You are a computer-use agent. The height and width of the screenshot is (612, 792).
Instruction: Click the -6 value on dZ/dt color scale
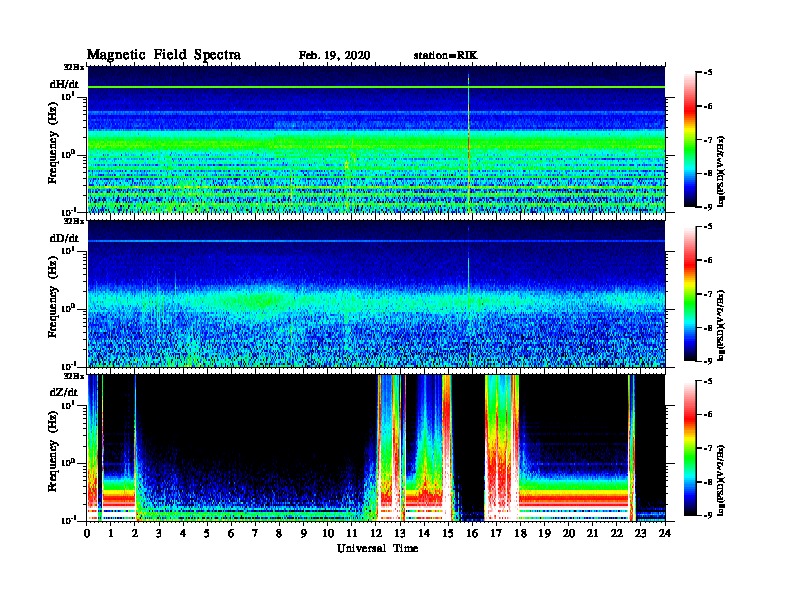coord(708,415)
